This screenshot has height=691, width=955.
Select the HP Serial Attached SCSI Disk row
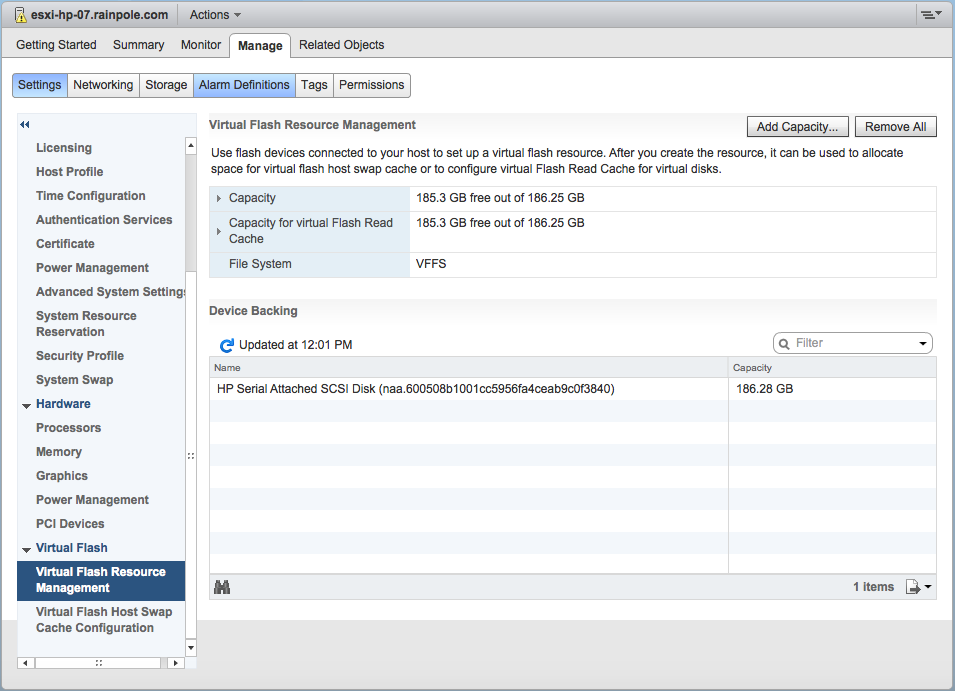point(415,389)
